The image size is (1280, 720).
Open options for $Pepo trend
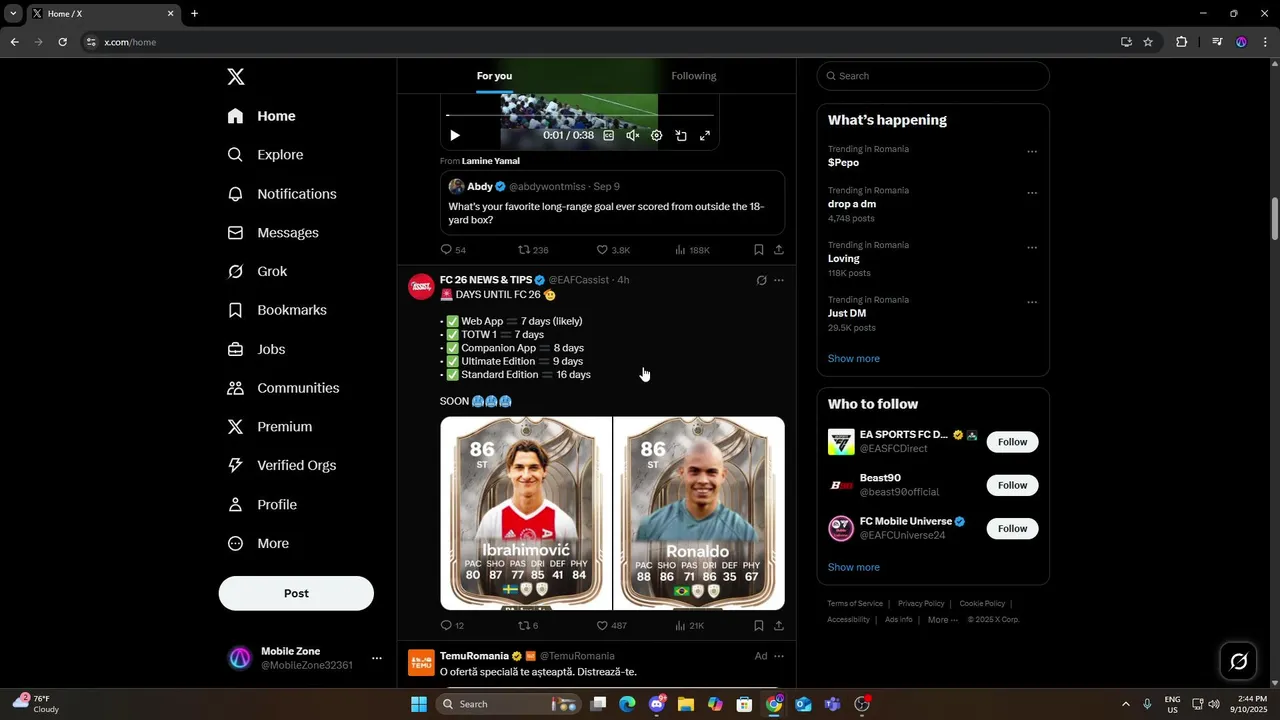tap(1033, 152)
